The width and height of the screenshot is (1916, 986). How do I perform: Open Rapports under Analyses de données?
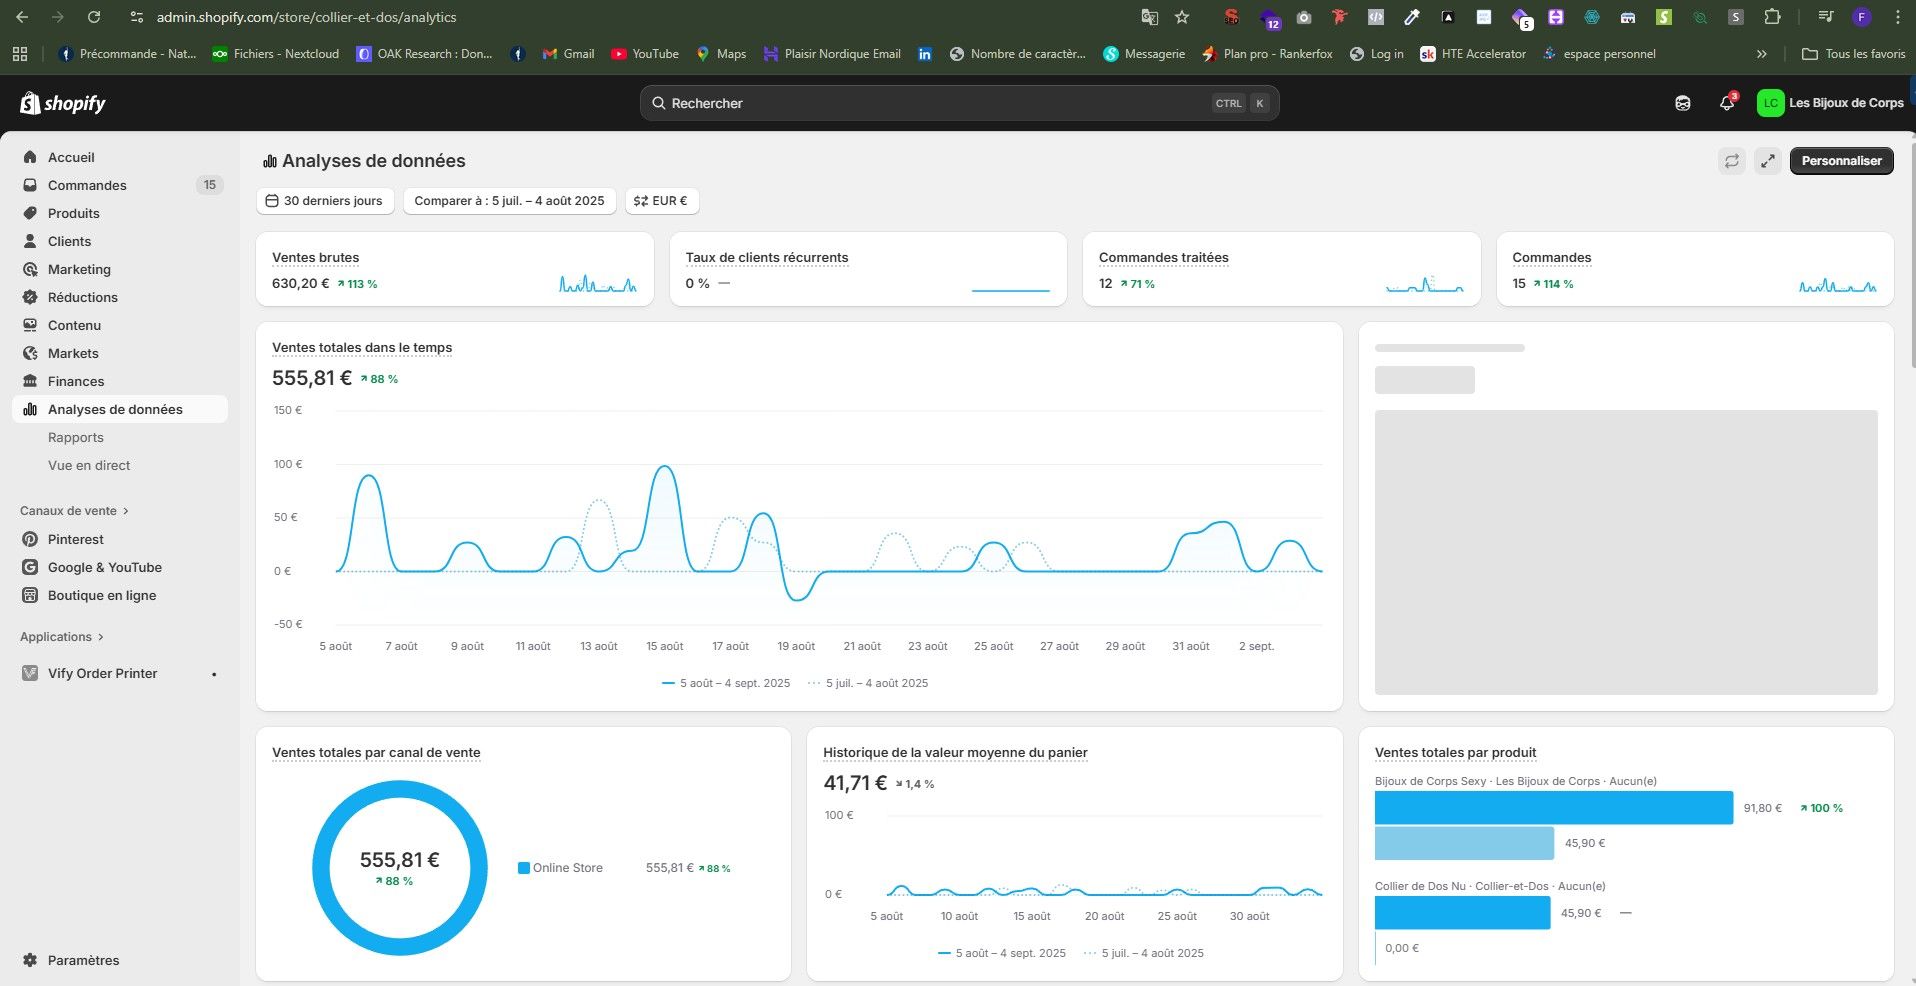pyautogui.click(x=76, y=437)
